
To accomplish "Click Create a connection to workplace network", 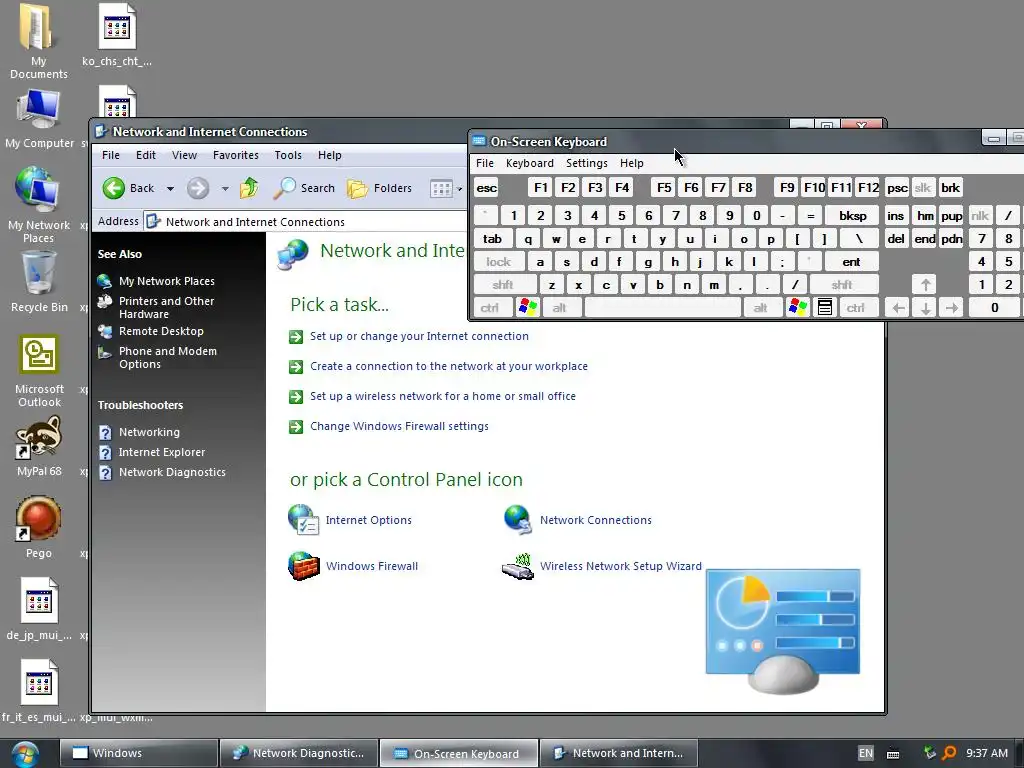I will tap(449, 366).
